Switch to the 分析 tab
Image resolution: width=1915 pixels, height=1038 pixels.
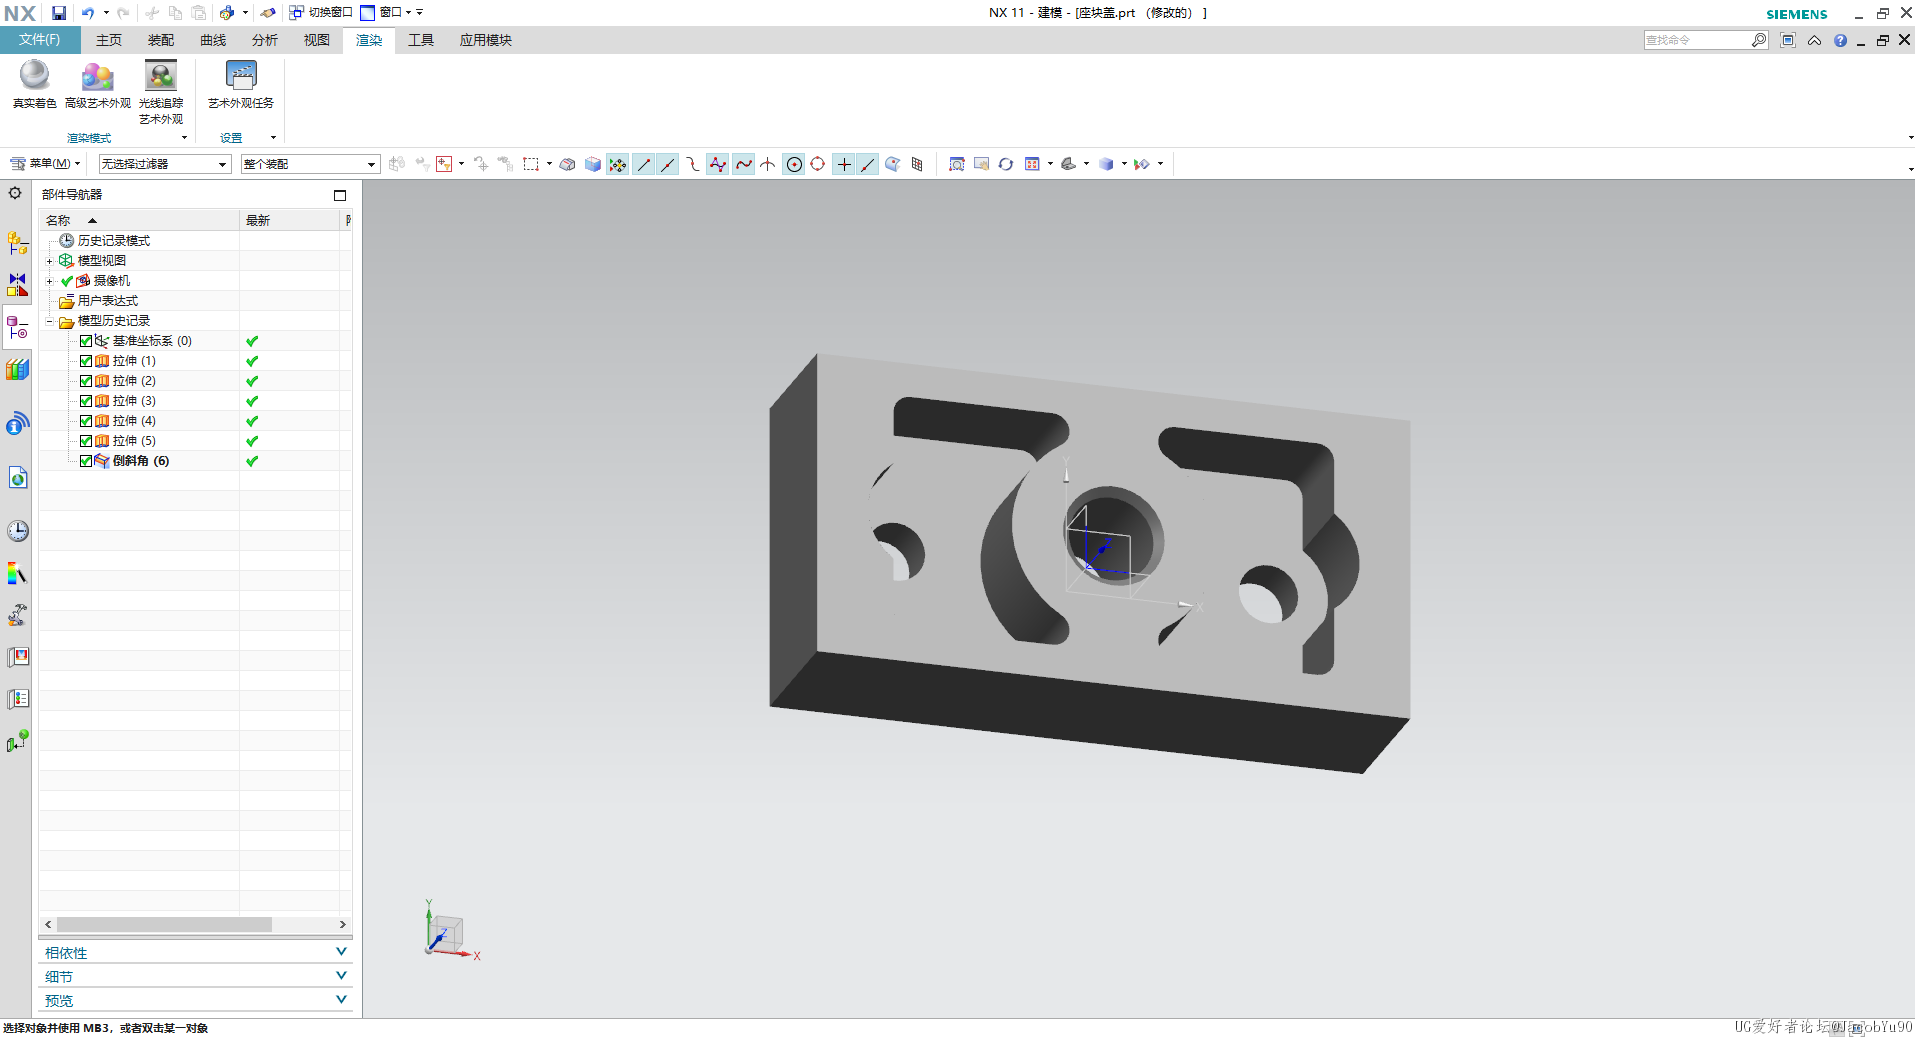click(x=265, y=40)
